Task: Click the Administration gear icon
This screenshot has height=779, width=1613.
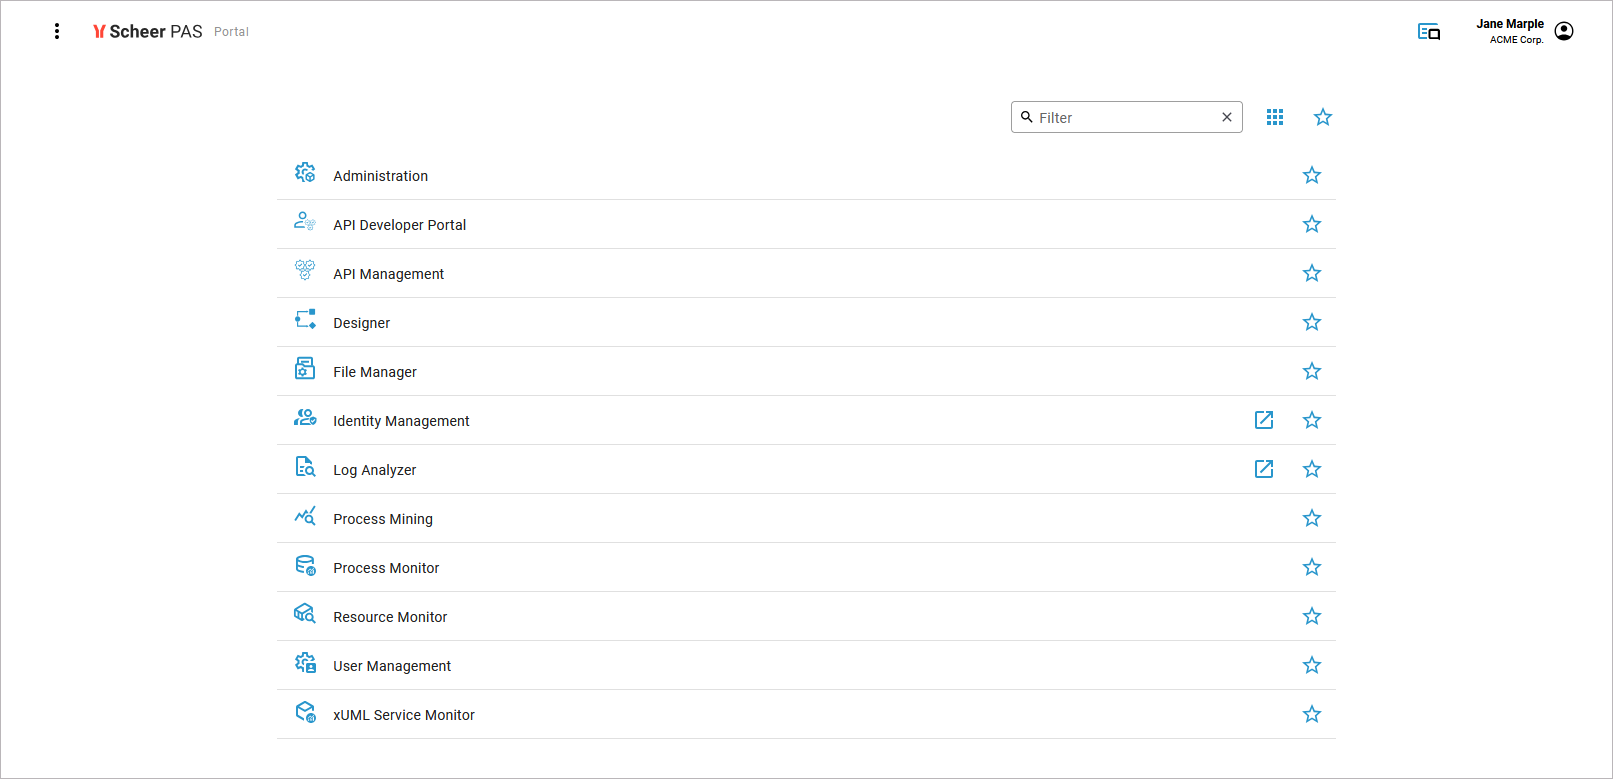Action: coord(305,173)
